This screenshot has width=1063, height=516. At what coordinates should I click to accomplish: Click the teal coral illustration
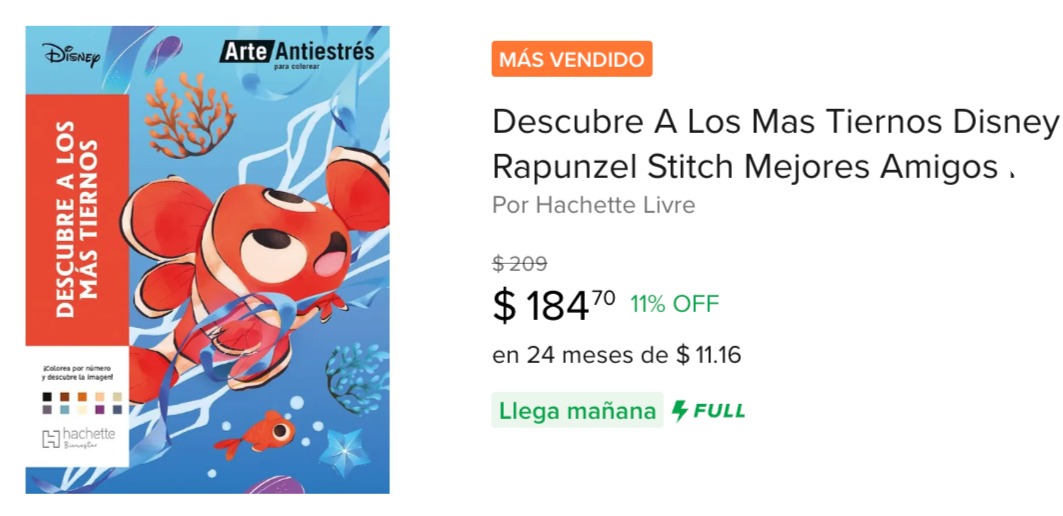pyautogui.click(x=355, y=378)
